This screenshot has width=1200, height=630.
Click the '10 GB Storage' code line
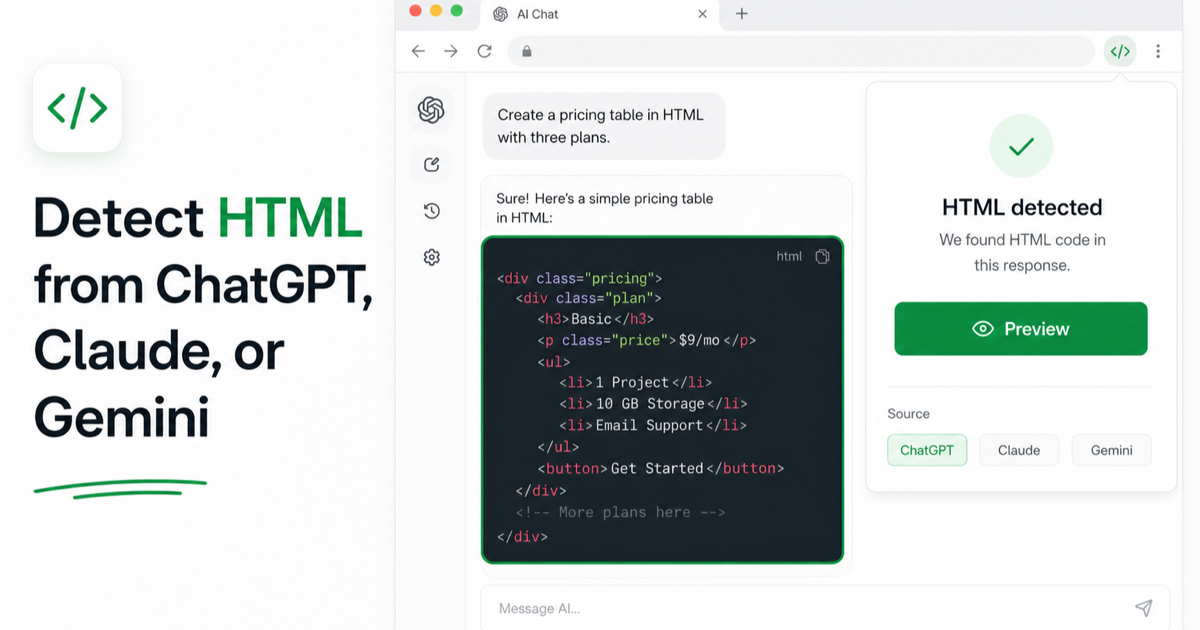pyautogui.click(x=654, y=404)
